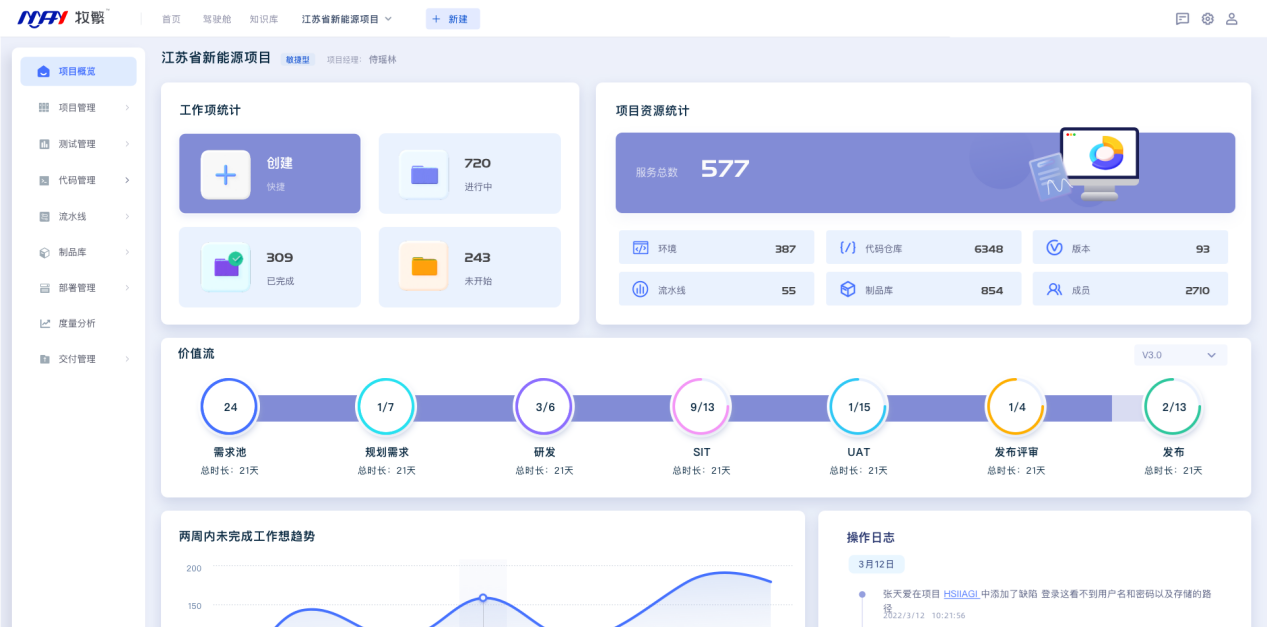Select 度量分析 in the sidebar
Viewport: 1267px width, 627px height.
coord(78,323)
